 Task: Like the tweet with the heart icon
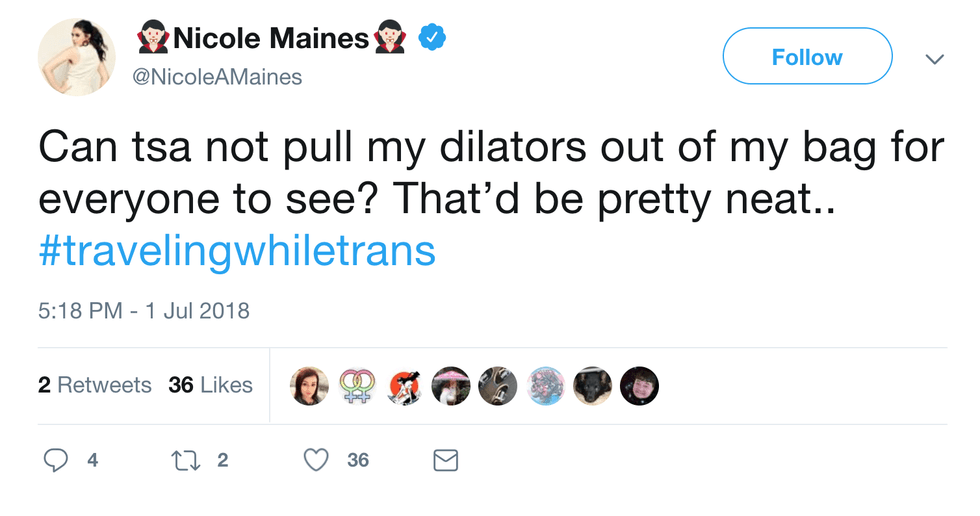(x=316, y=459)
